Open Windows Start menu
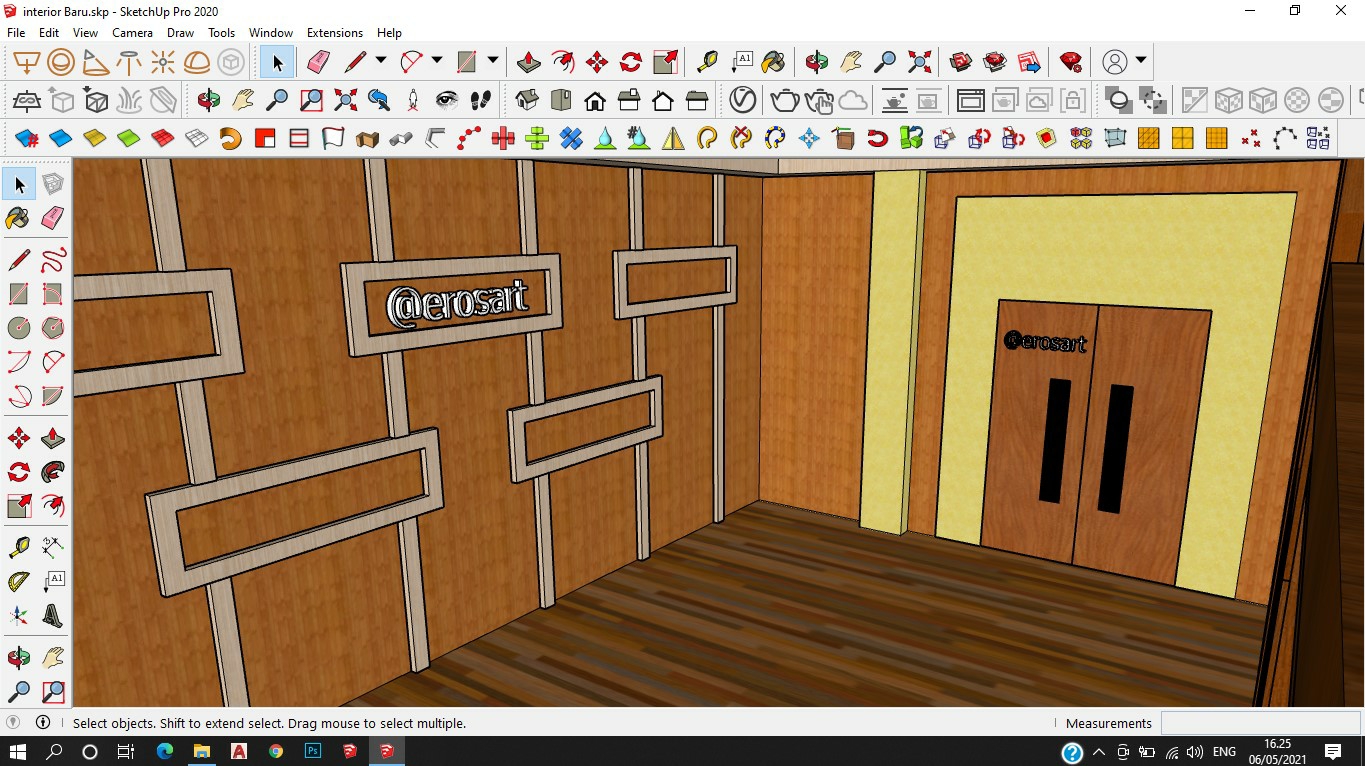Image resolution: width=1365 pixels, height=766 pixels. [18, 751]
